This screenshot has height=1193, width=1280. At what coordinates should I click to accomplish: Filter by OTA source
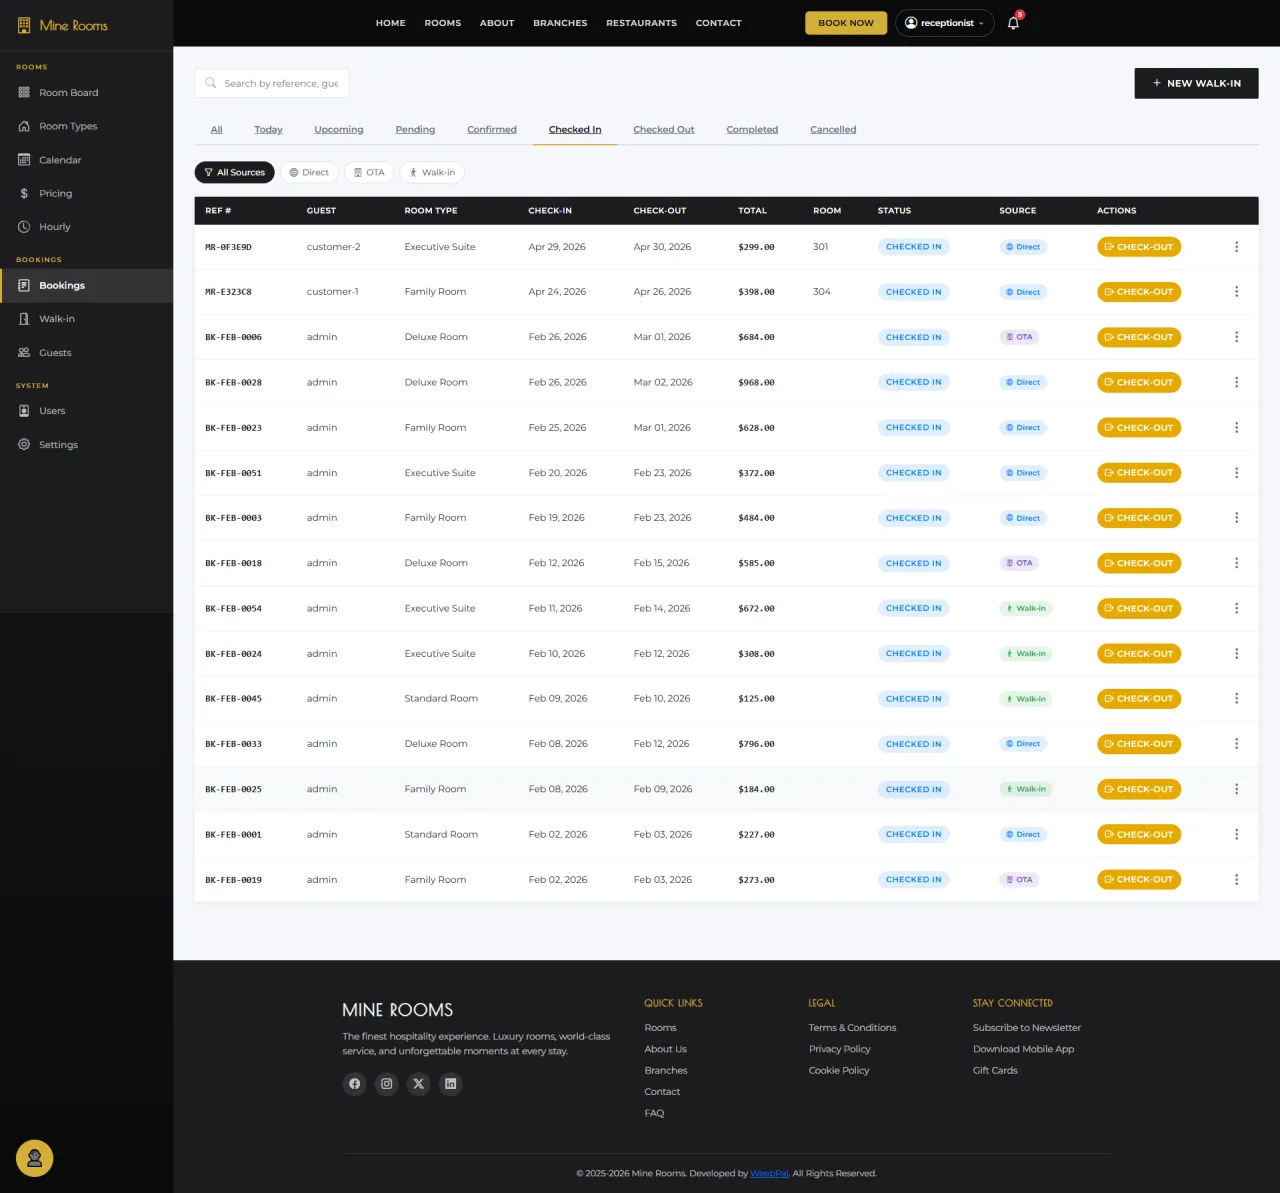pyautogui.click(x=369, y=172)
